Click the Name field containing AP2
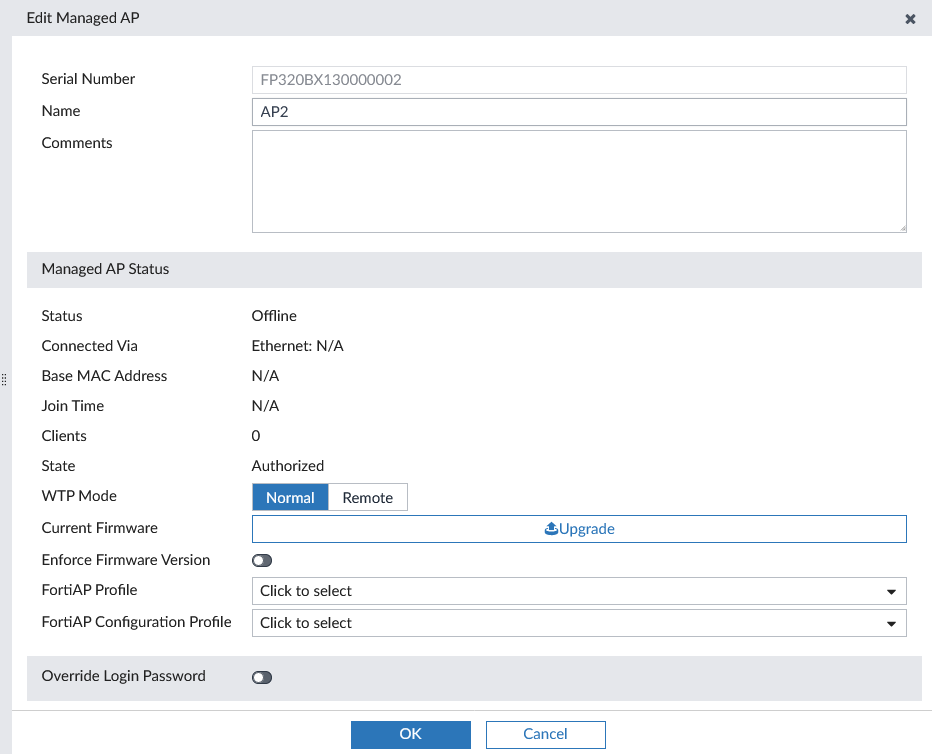The width and height of the screenshot is (932, 754). (x=579, y=111)
